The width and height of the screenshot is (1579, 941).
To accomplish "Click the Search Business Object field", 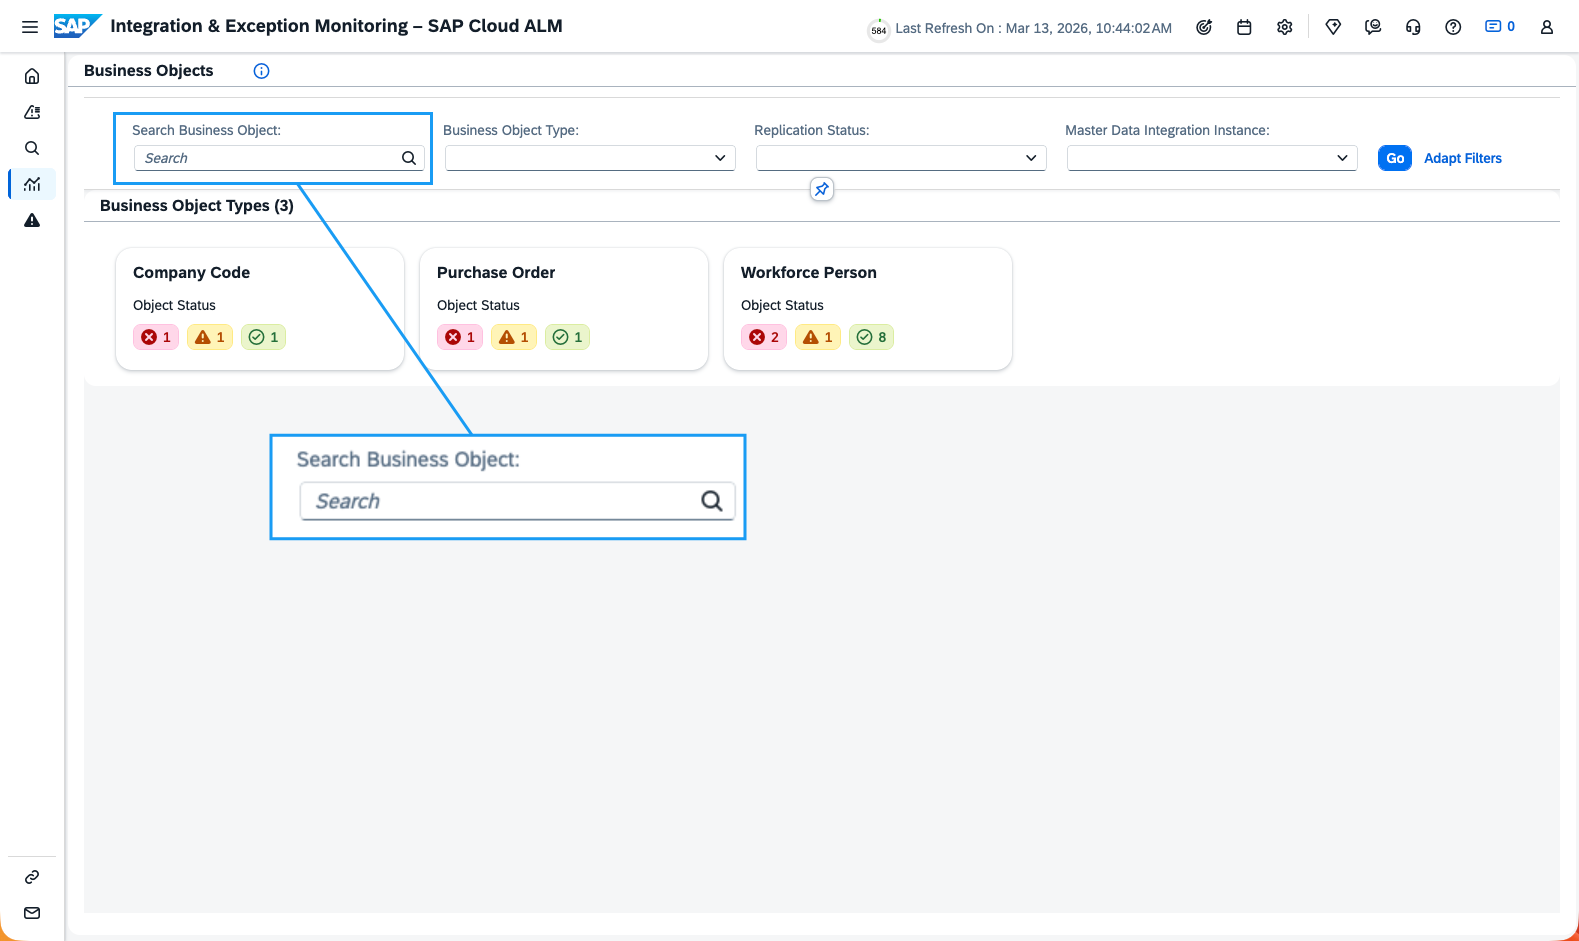I will (268, 158).
